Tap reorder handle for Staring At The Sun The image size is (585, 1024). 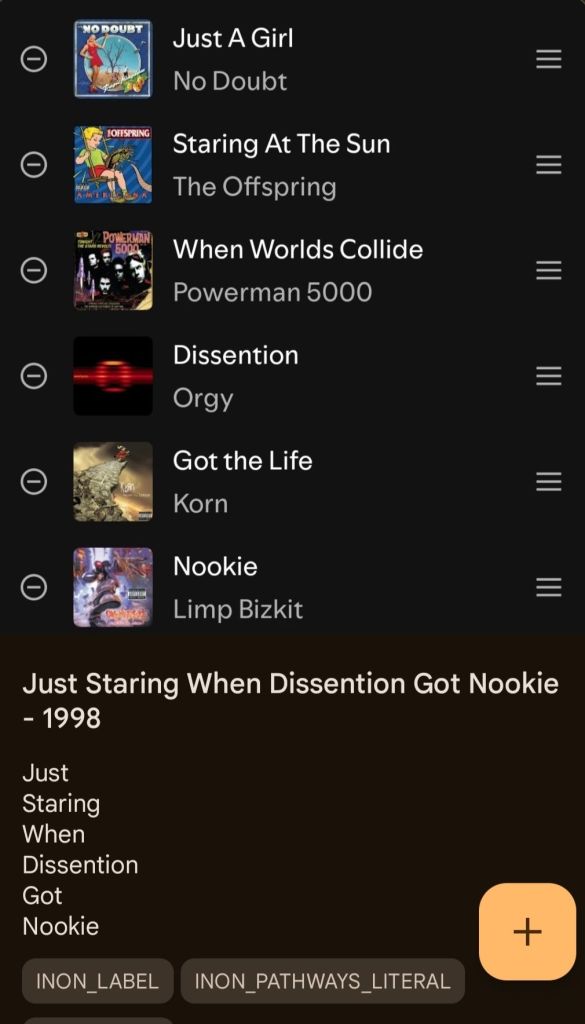(548, 165)
